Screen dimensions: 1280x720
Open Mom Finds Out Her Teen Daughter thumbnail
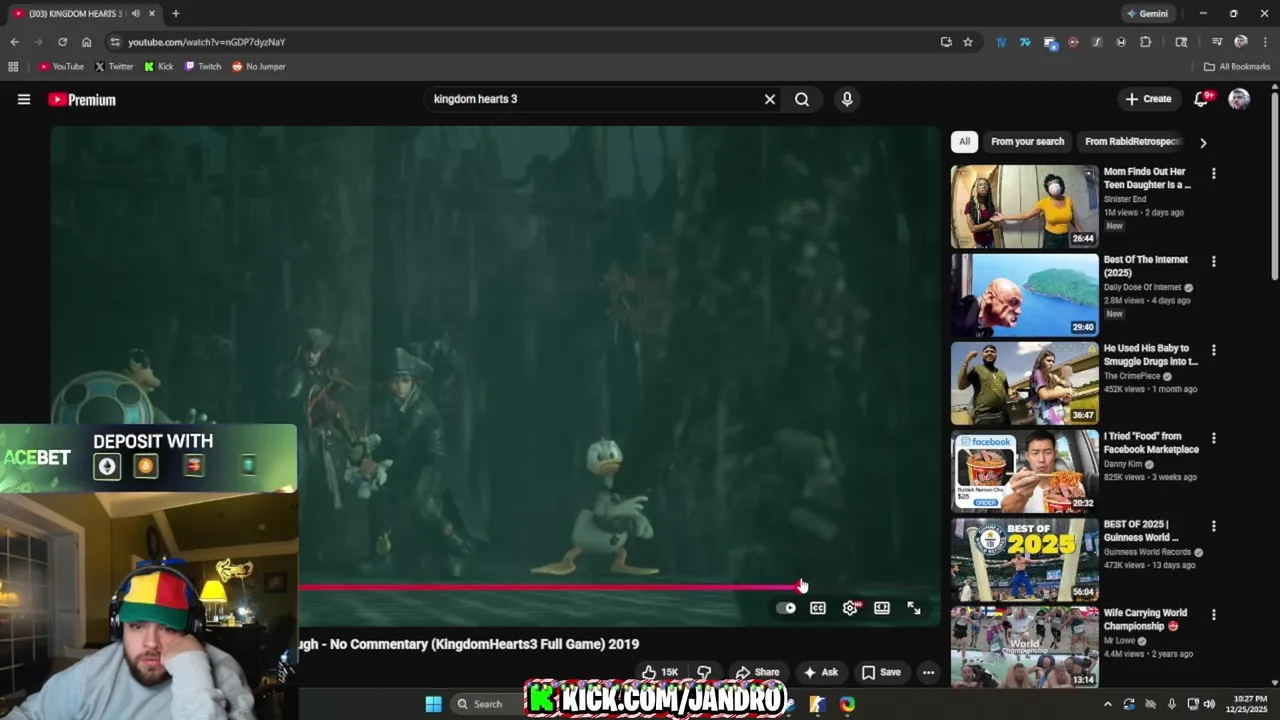point(1024,206)
